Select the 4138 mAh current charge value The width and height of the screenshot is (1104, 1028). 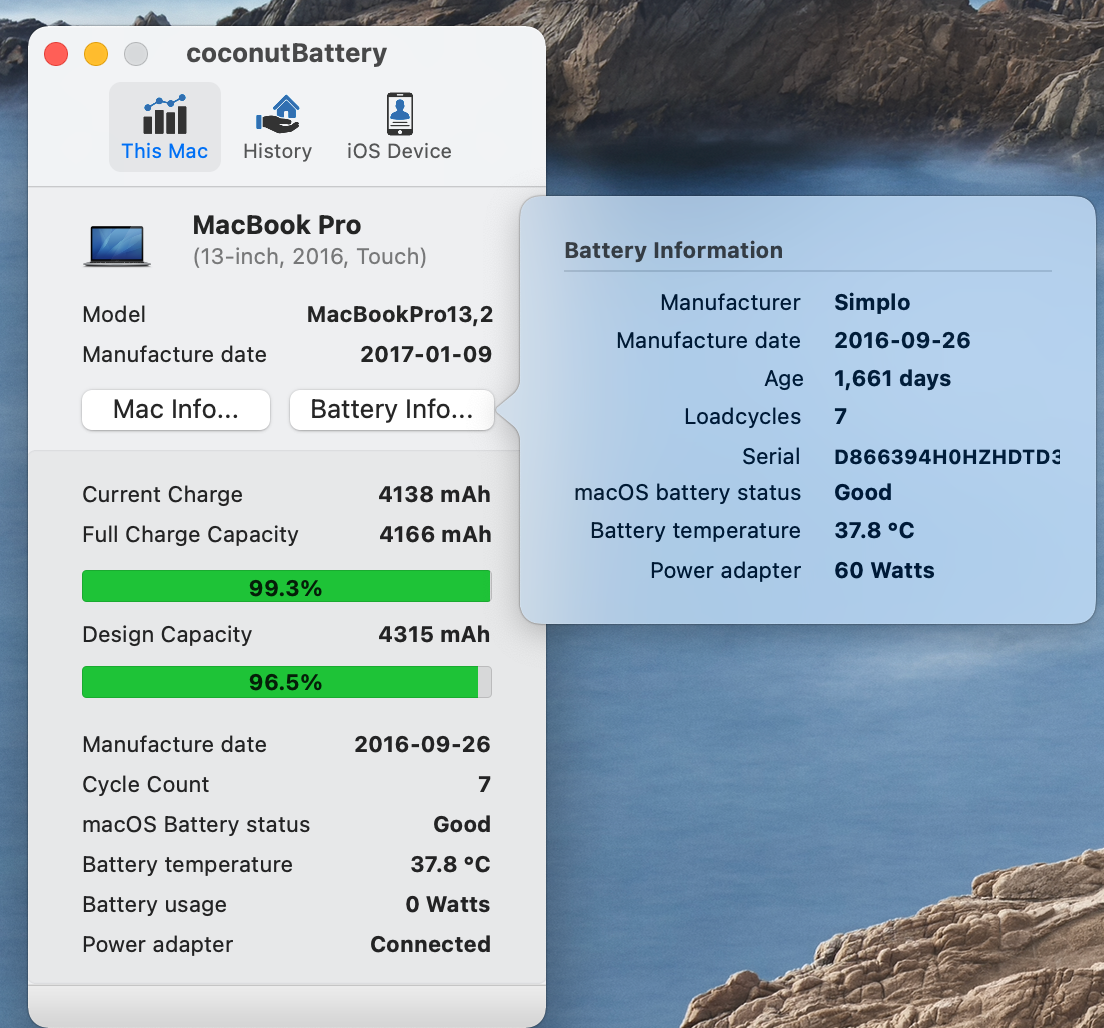click(x=434, y=494)
